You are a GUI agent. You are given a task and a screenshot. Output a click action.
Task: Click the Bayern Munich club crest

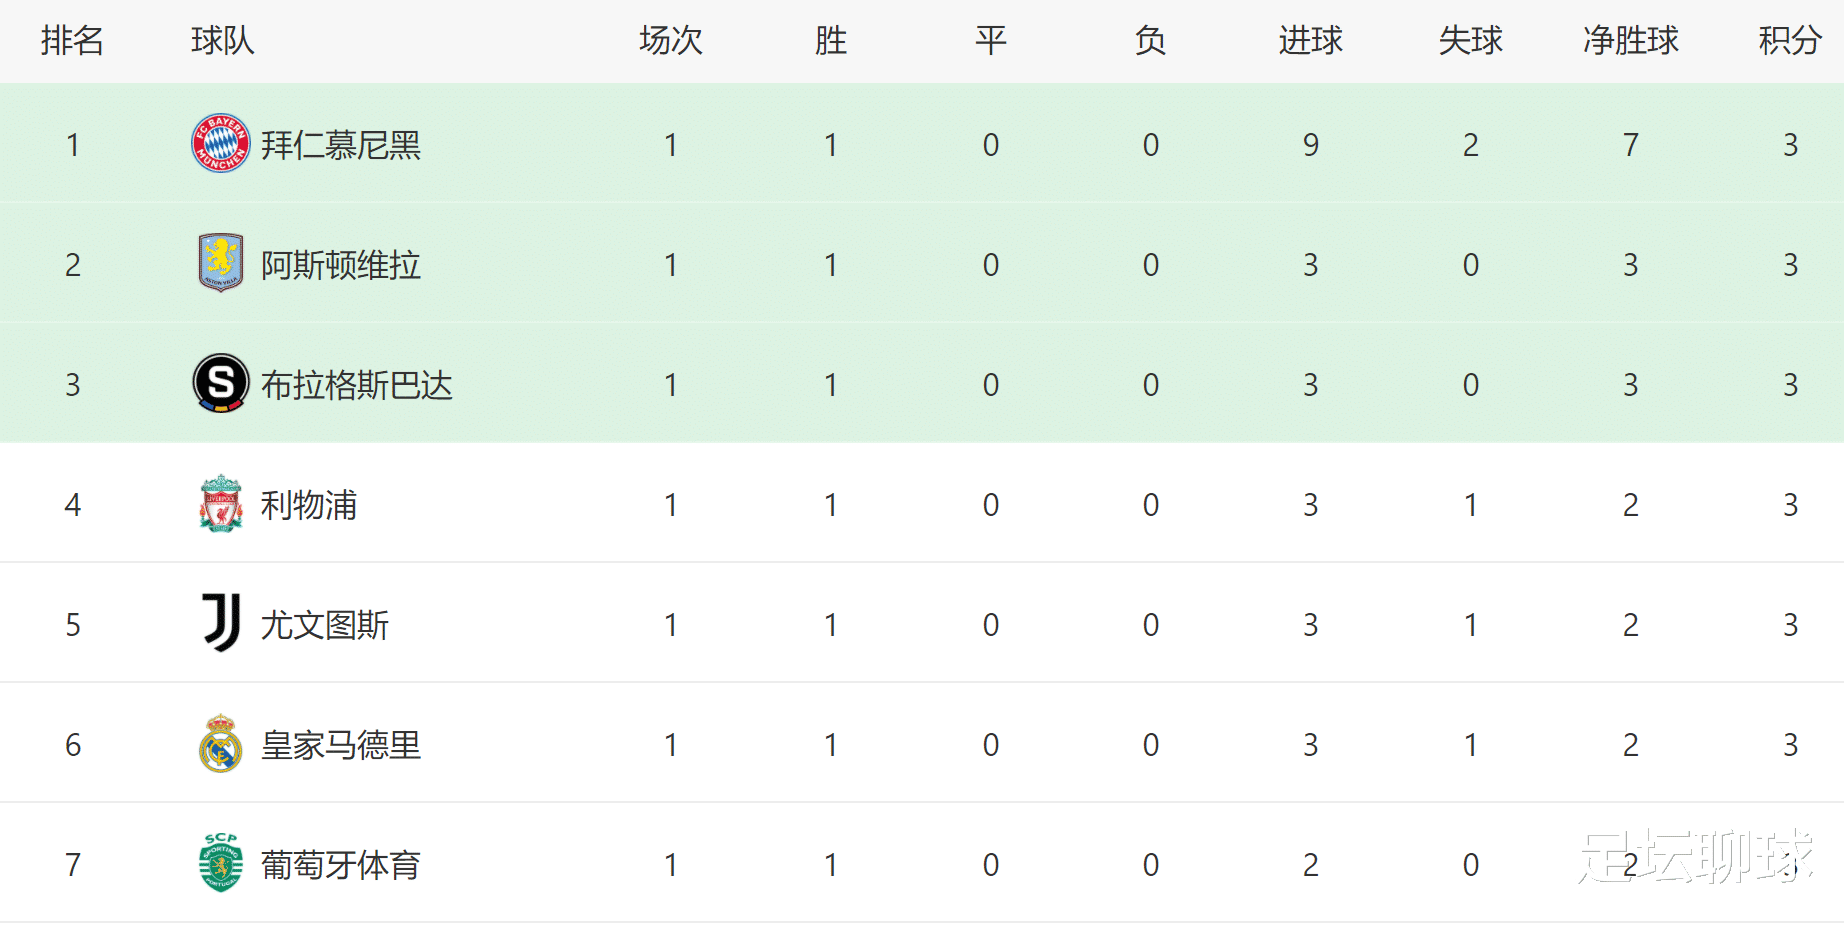(x=221, y=143)
